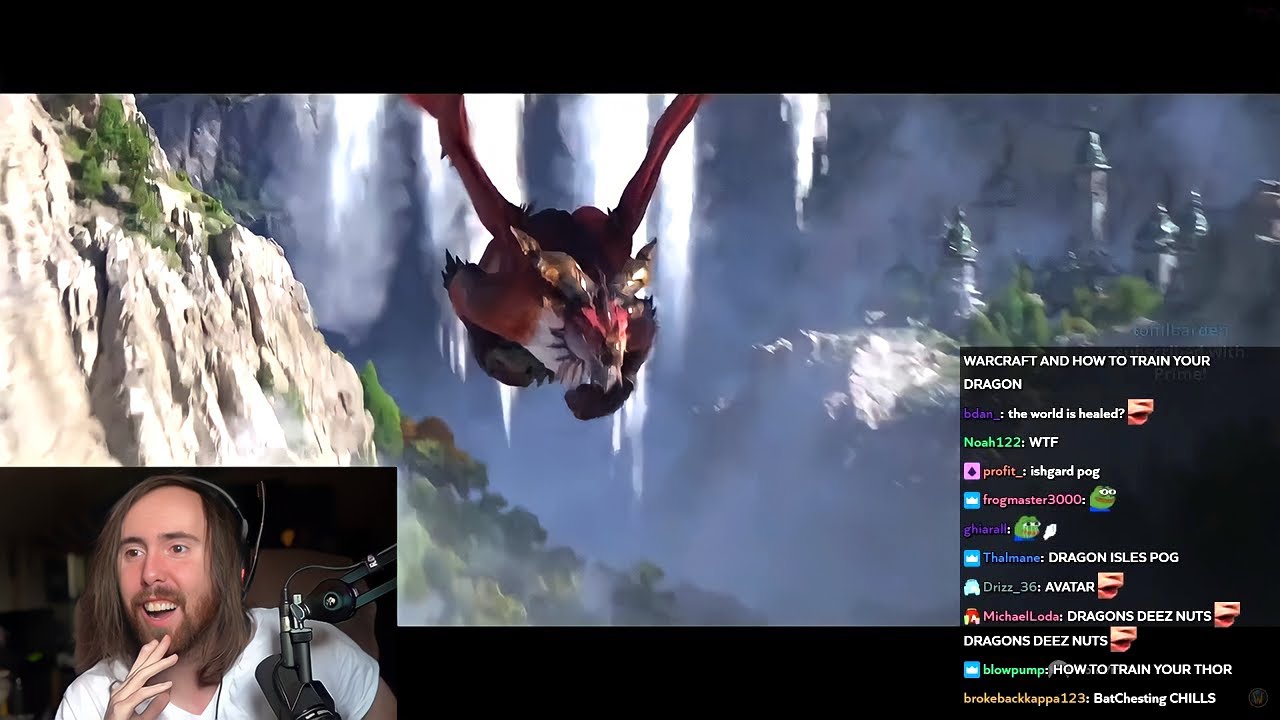The image size is (1280, 720).
Task: Click the 'DRAGON ISLES POG' message
Action: pyautogui.click(x=1113, y=558)
